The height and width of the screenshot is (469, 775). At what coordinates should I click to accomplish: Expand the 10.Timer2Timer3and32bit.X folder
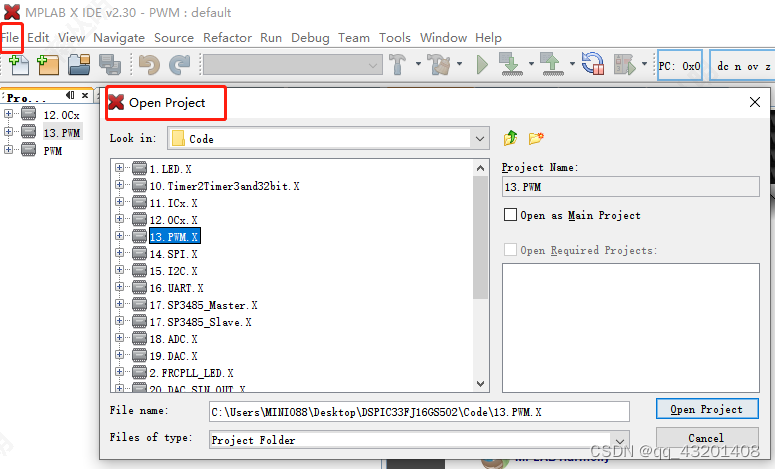click(119, 185)
